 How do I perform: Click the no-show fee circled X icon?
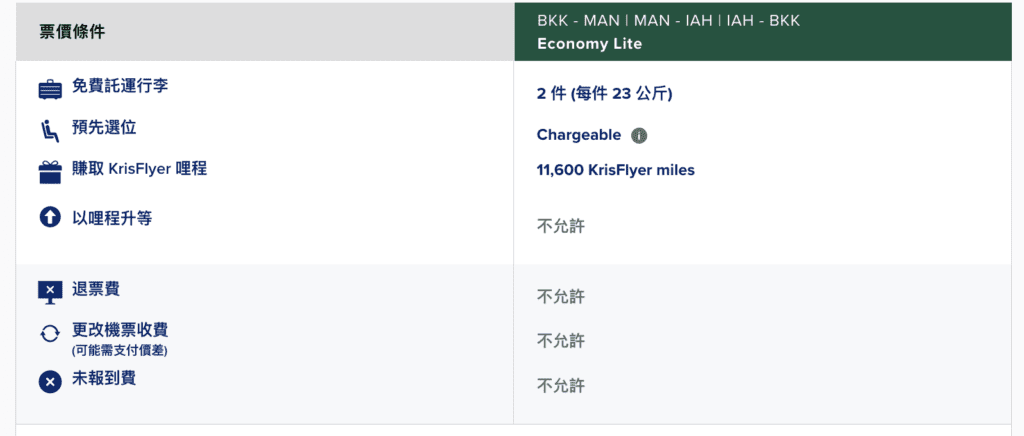pyautogui.click(x=50, y=382)
